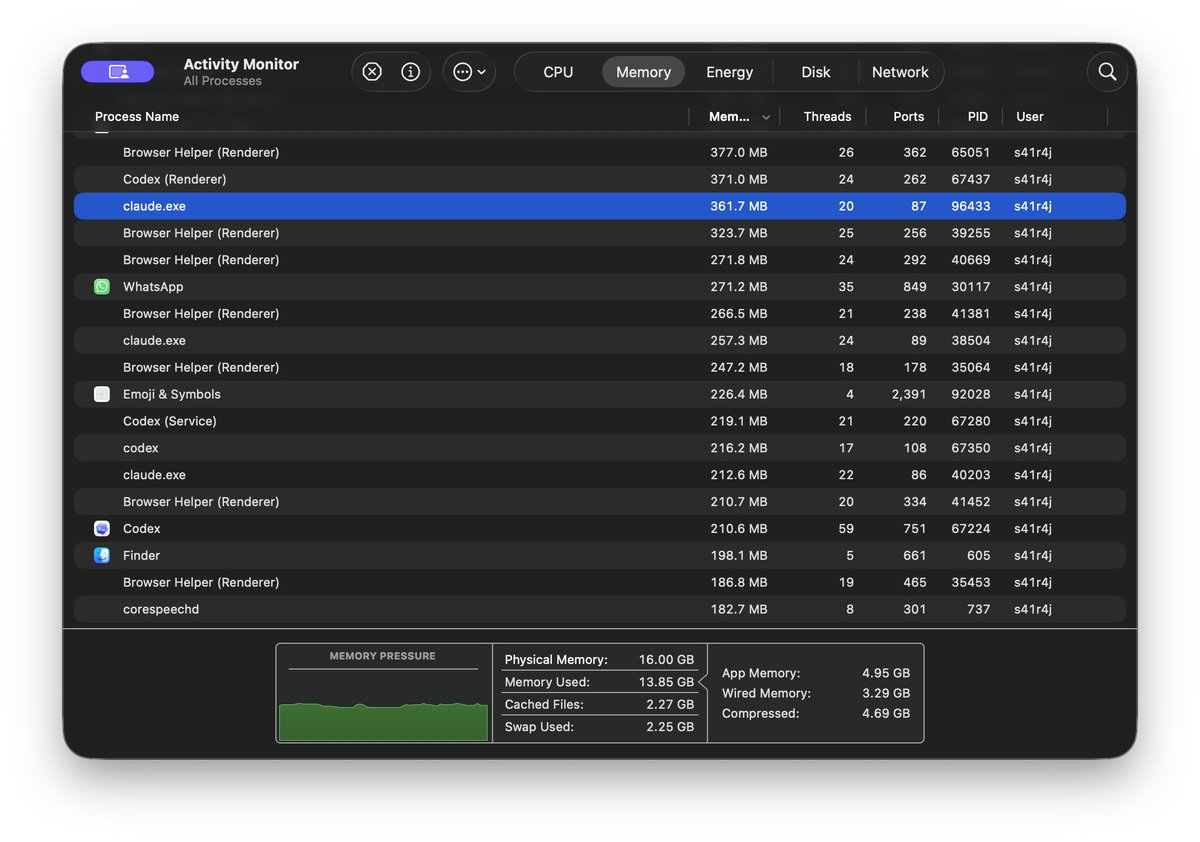Viewport: 1200px width, 842px height.
Task: Select Browser Helper (Renderer) row using 377.0 MB
Action: [600, 153]
